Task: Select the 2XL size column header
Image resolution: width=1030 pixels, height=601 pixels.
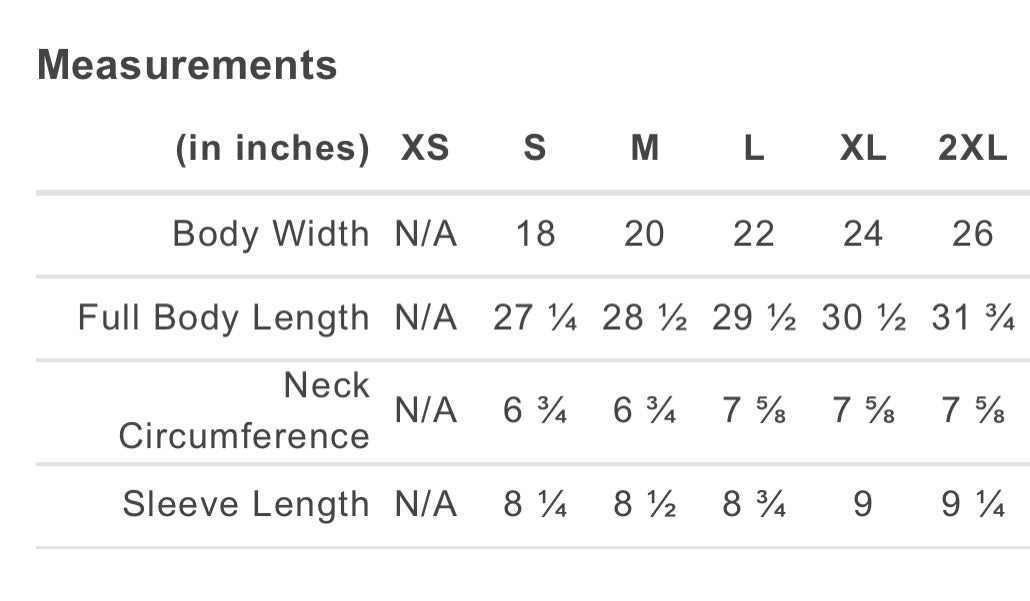Action: click(973, 149)
